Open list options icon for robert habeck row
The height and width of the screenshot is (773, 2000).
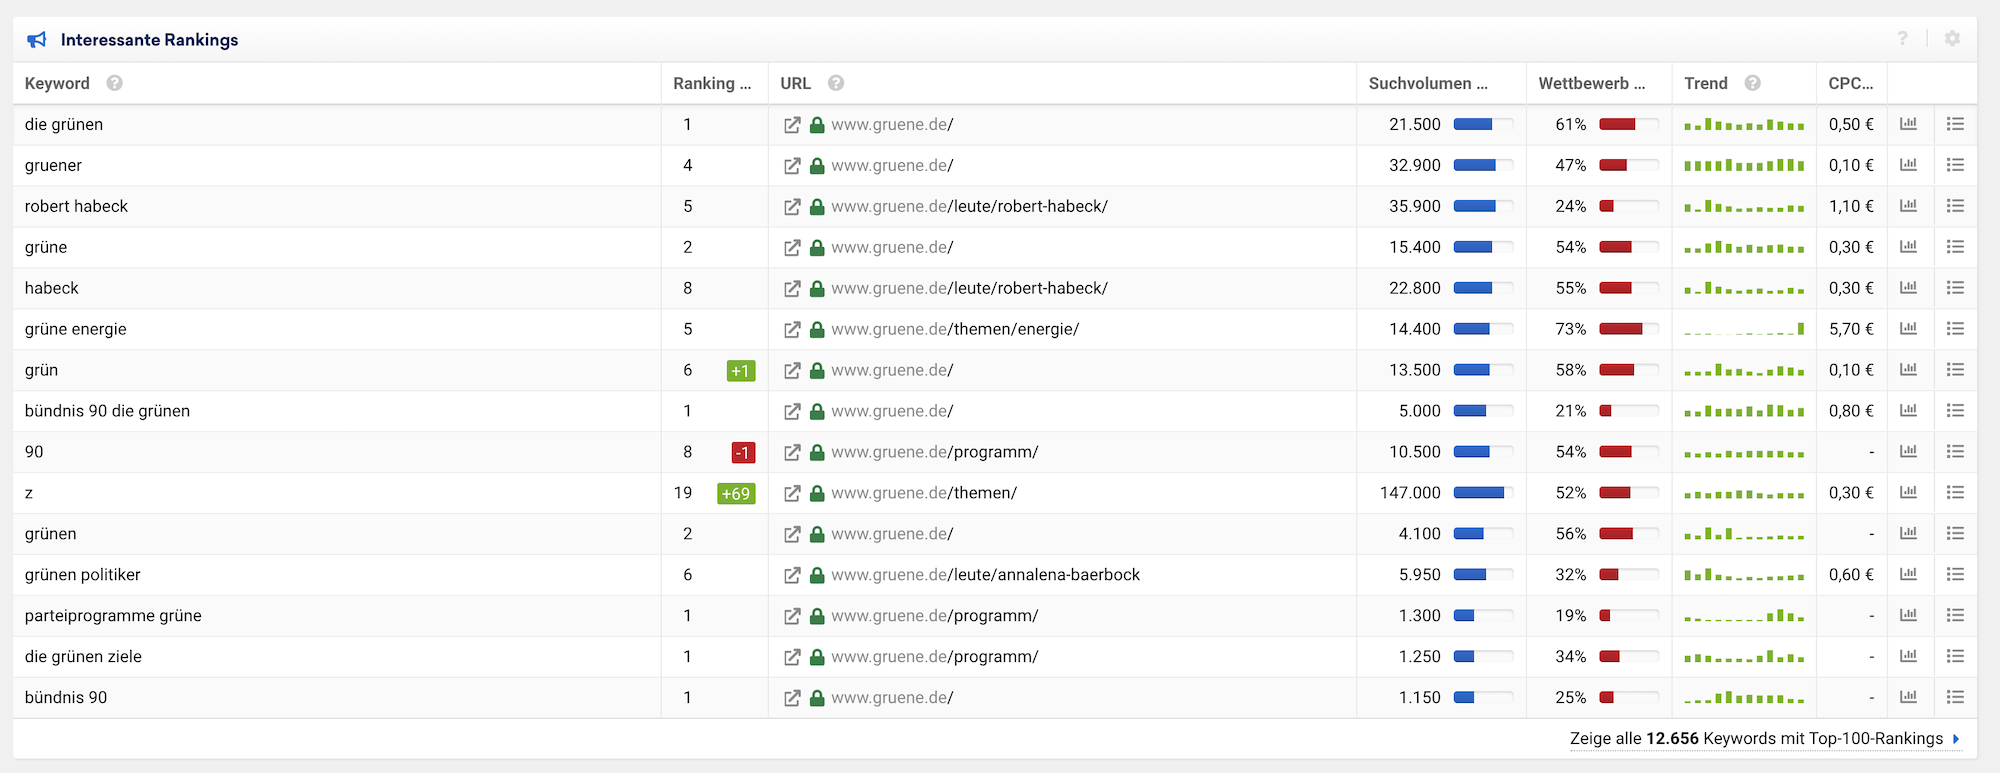coord(1956,206)
